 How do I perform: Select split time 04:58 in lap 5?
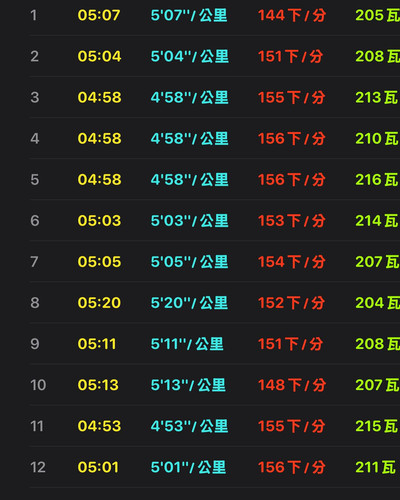[x=99, y=180]
